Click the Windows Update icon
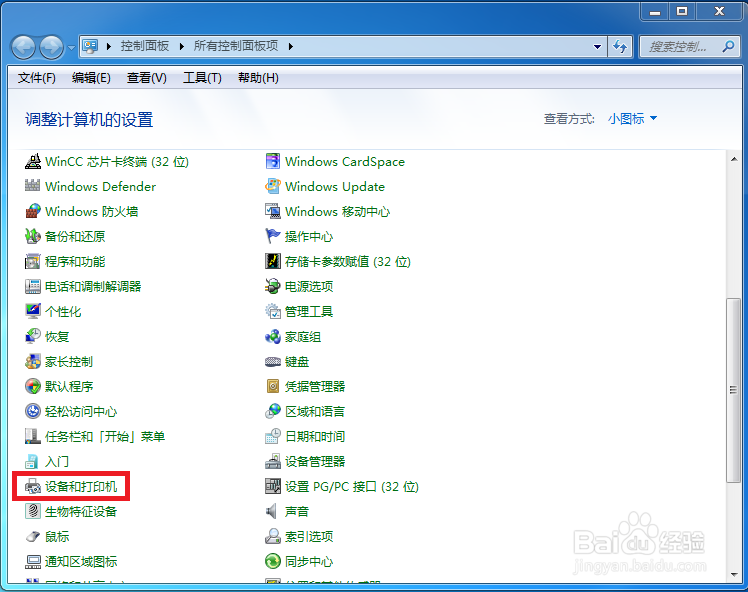The height and width of the screenshot is (592, 748). 273,187
